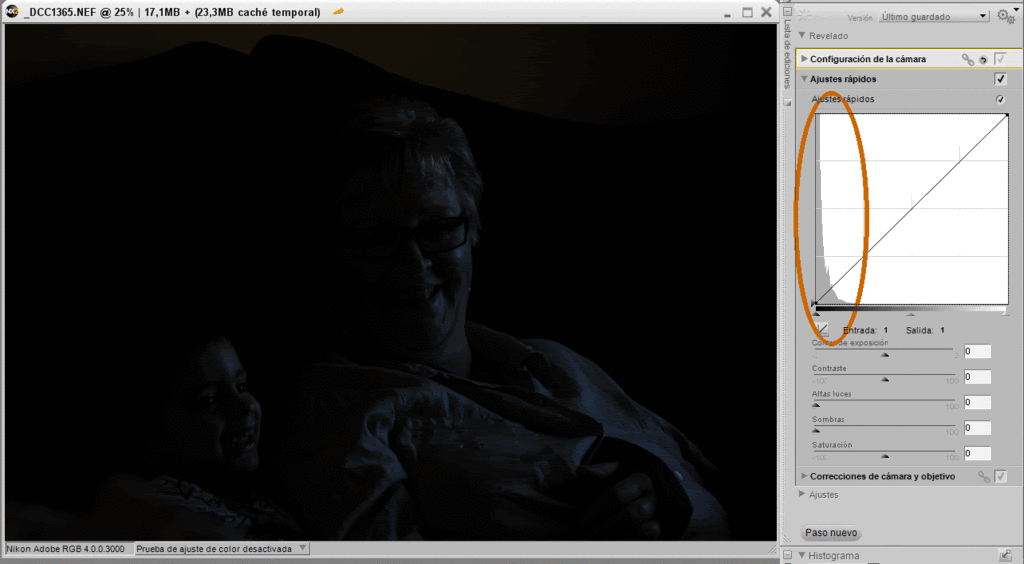Collapse the bold Ajustes rápidos section
1024x564 pixels.
click(805, 79)
